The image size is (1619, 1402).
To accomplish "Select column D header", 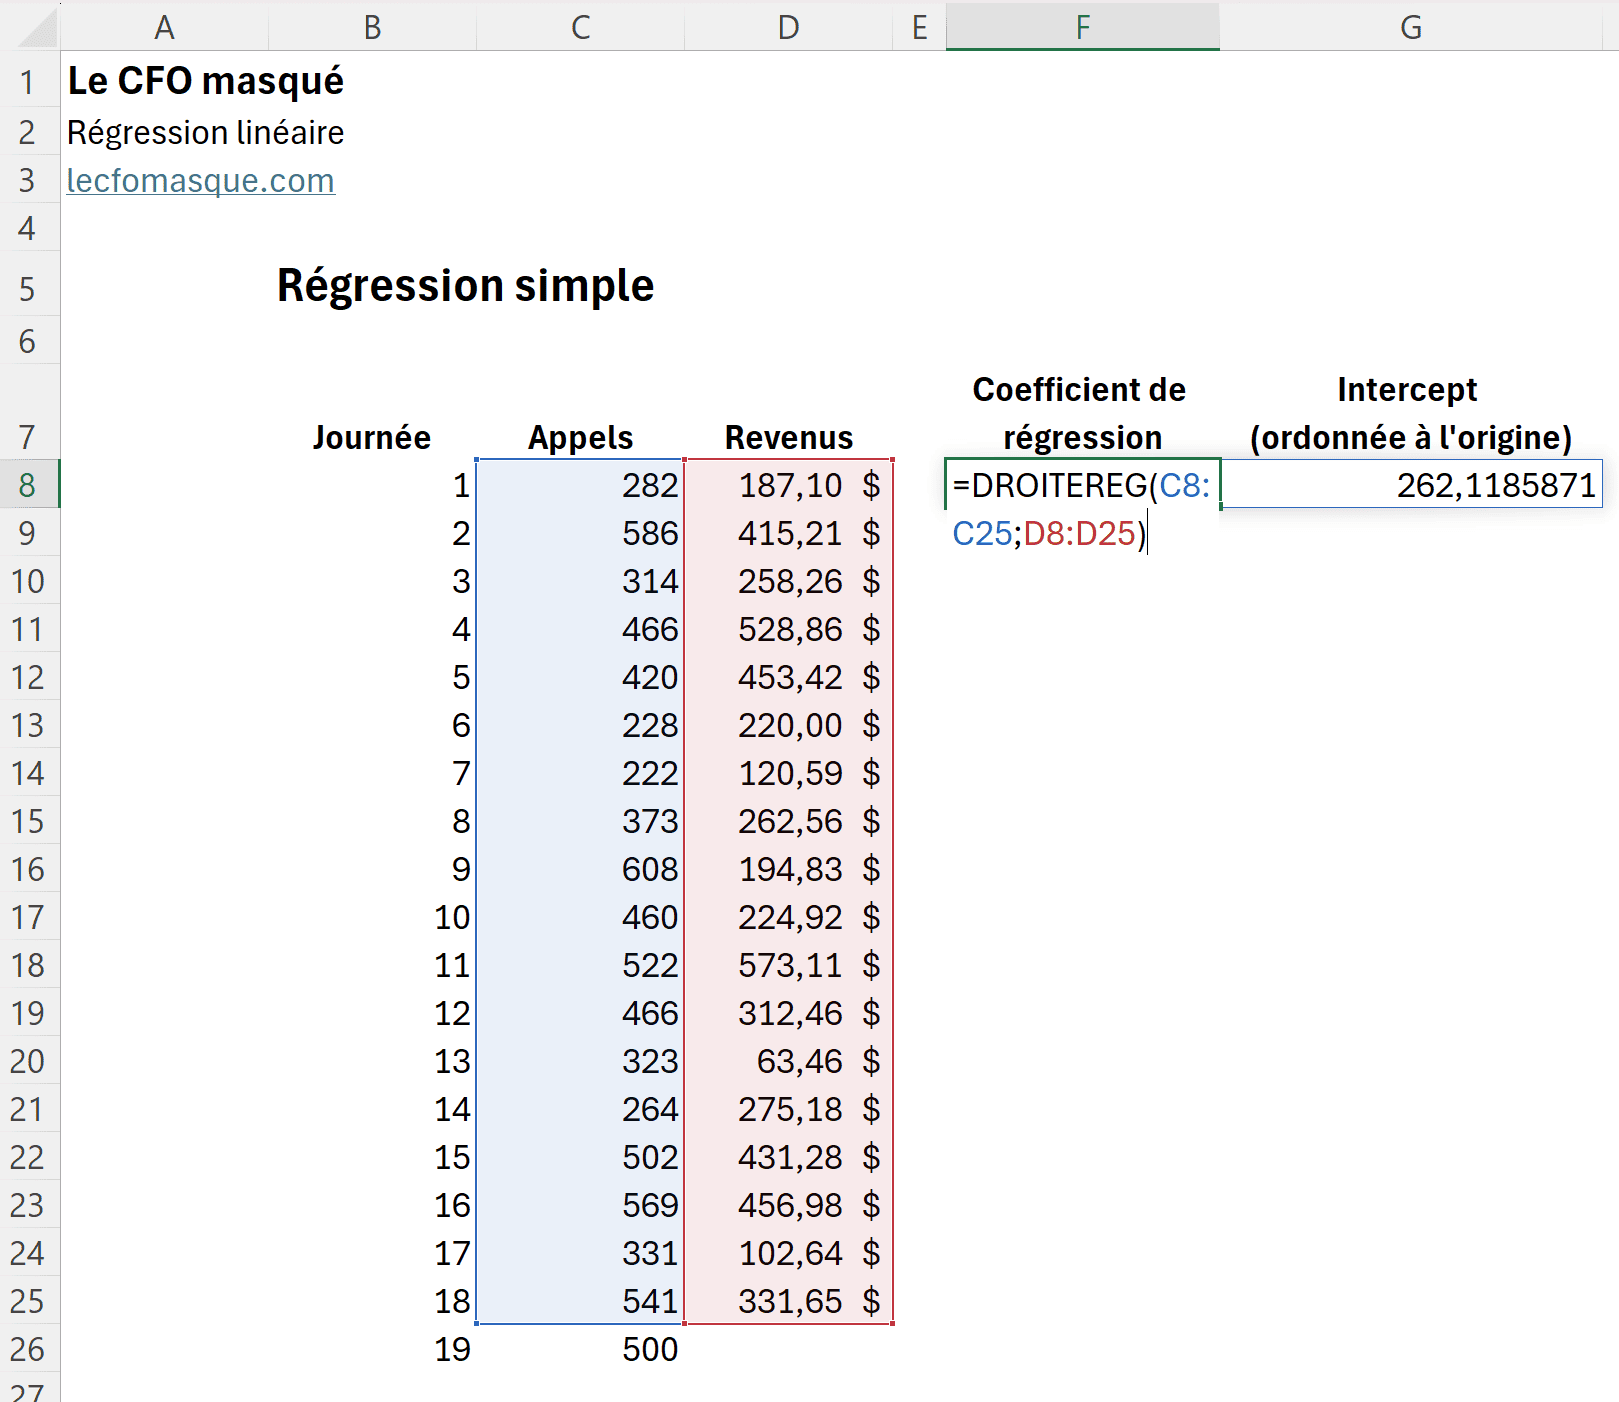I will pos(788,27).
